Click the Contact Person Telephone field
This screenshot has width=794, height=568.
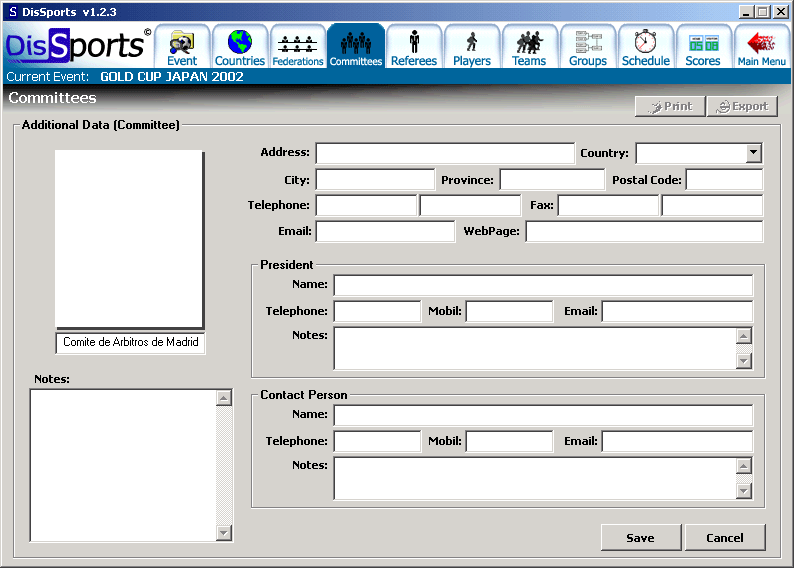[377, 441]
